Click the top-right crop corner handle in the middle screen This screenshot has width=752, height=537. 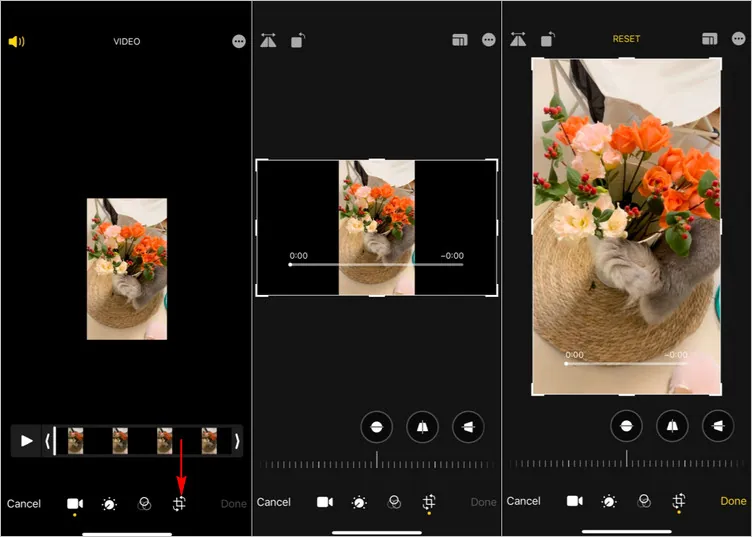tap(494, 163)
